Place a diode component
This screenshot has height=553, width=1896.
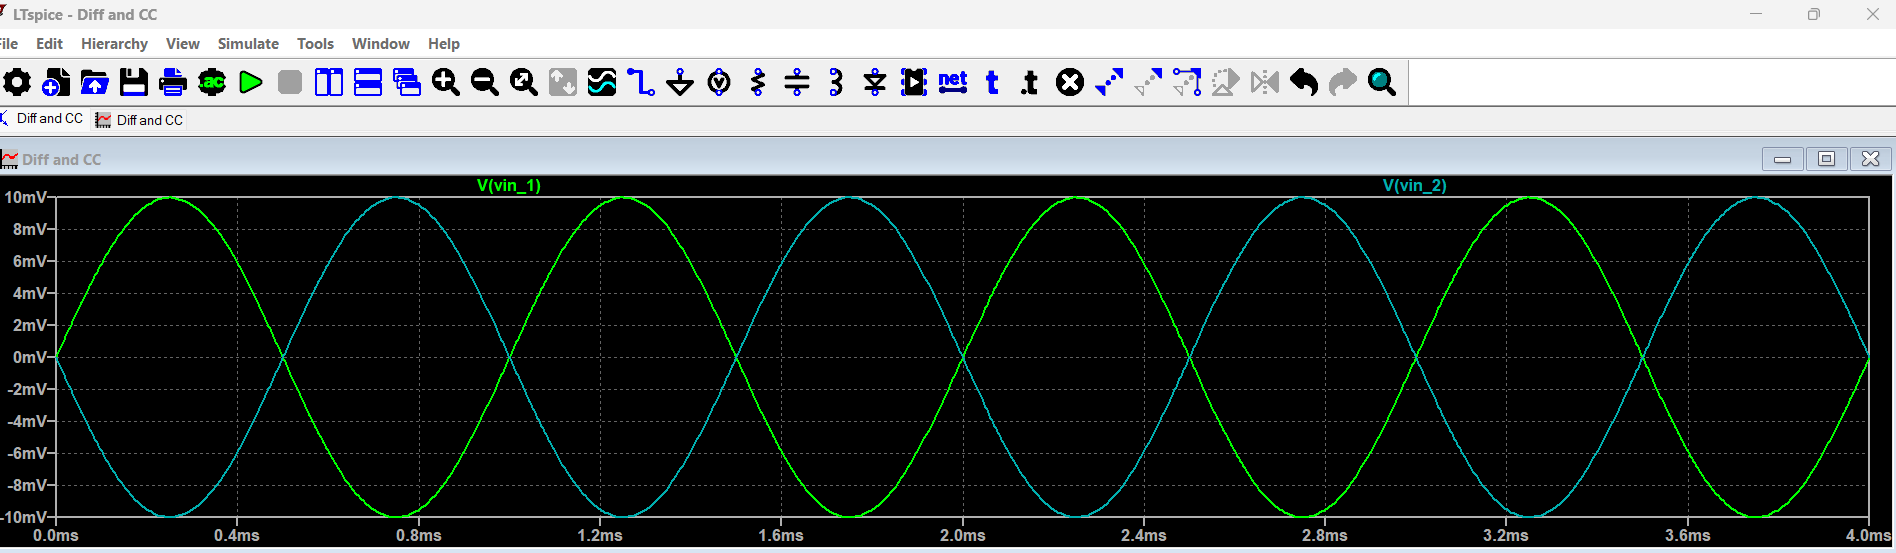pos(875,82)
